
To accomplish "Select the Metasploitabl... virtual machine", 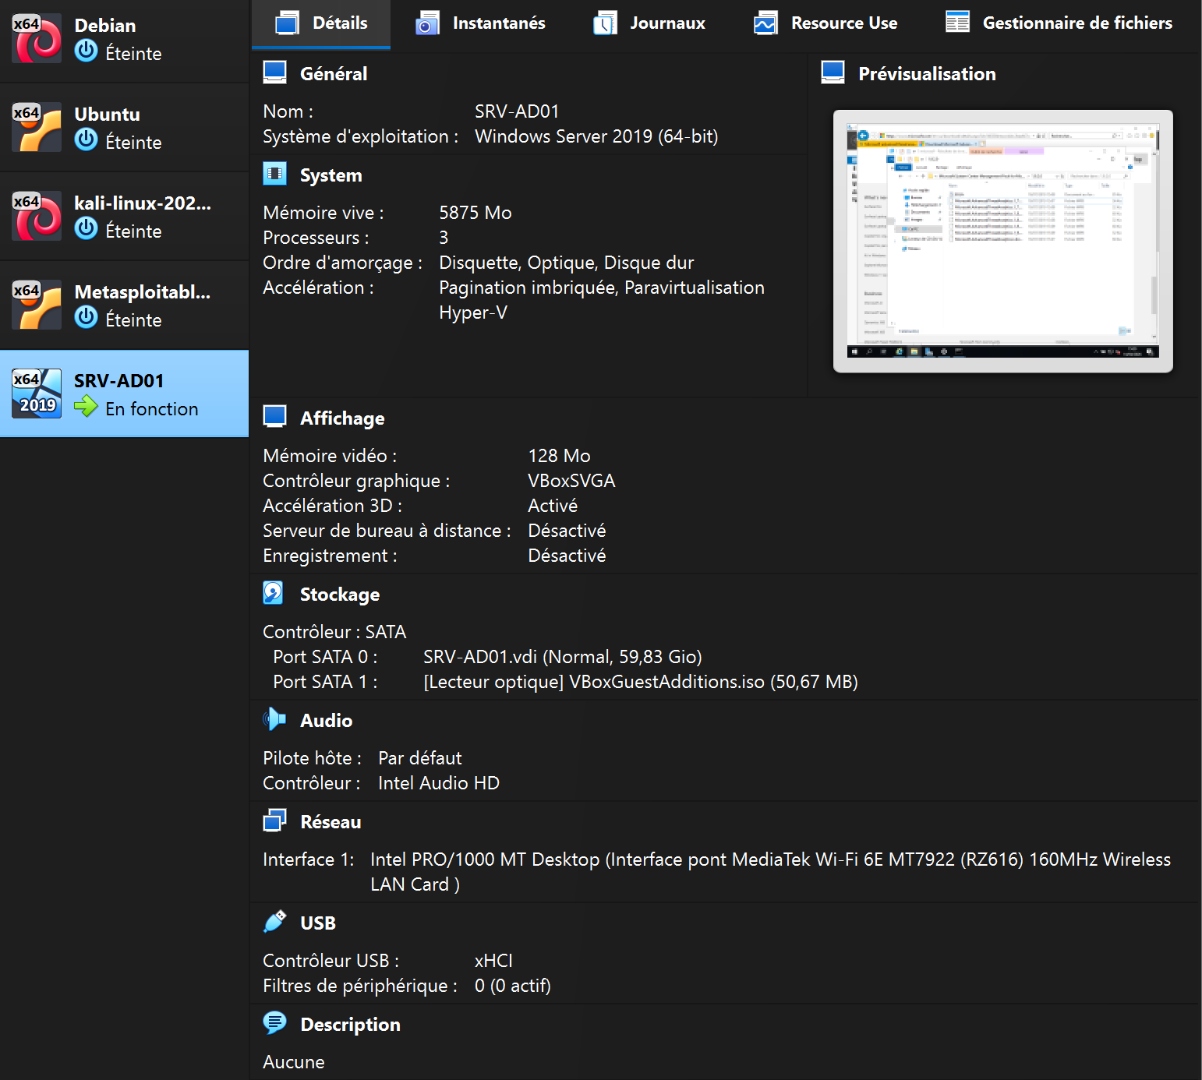I will coord(124,305).
